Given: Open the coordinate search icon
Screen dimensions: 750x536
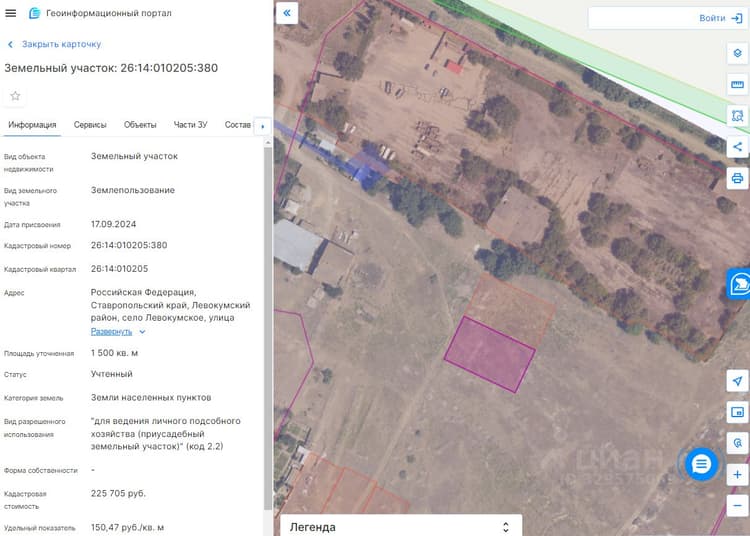Looking at the screenshot, I should click(737, 443).
